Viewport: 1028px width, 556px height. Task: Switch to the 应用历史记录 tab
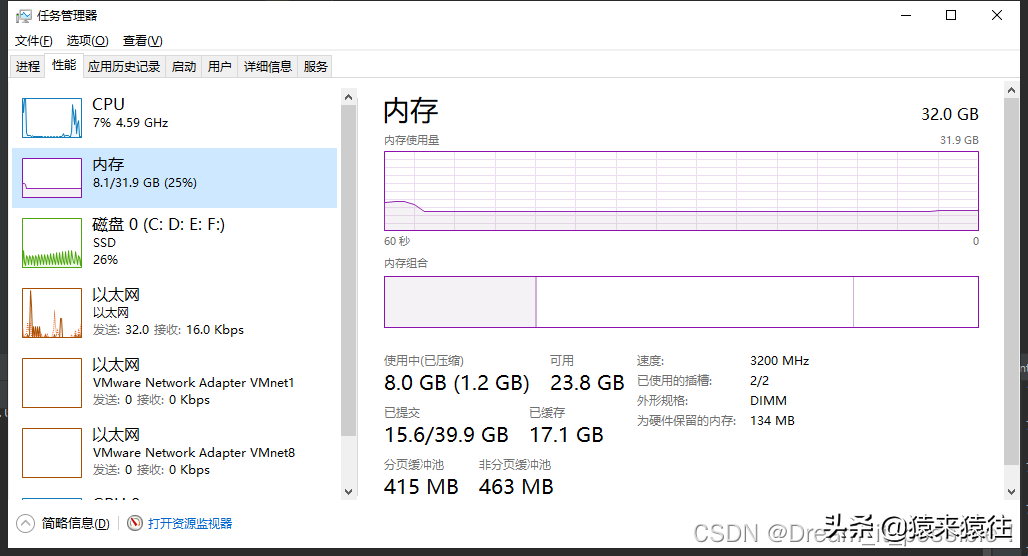point(124,67)
